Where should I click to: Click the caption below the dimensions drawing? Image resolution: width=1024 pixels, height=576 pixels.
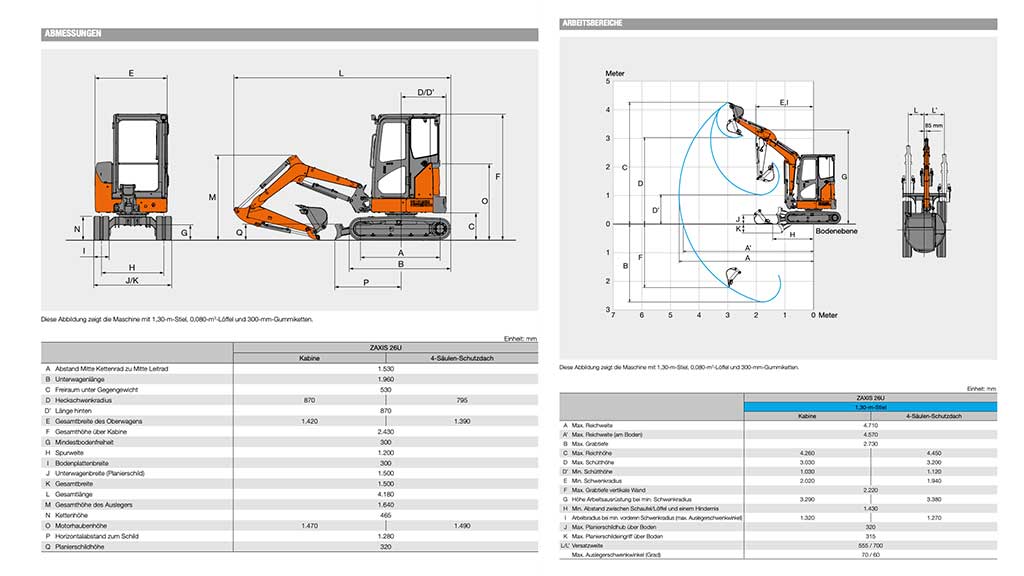177,319
